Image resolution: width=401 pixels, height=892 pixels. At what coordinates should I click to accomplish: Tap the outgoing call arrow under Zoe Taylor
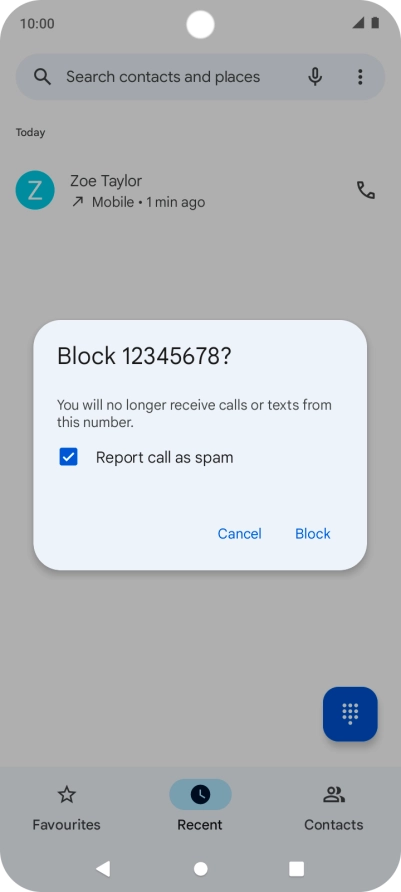click(77, 202)
